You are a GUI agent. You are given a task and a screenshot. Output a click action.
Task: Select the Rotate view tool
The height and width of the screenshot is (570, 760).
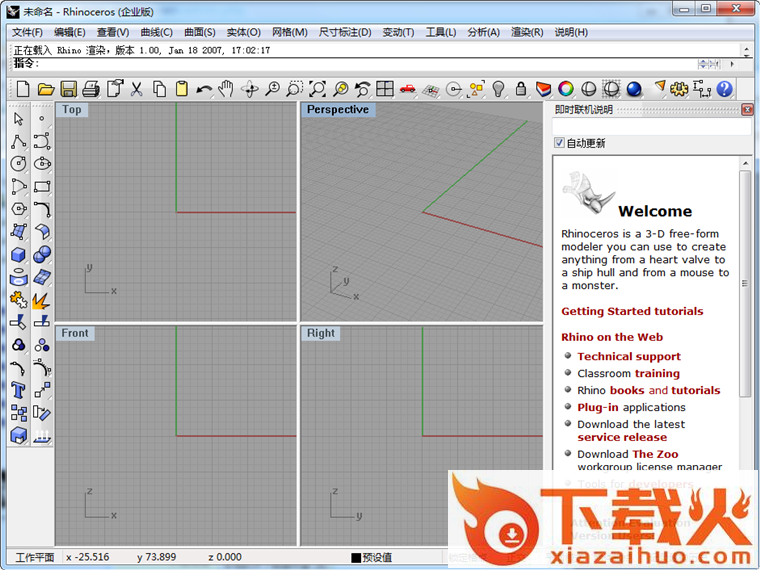(250, 89)
